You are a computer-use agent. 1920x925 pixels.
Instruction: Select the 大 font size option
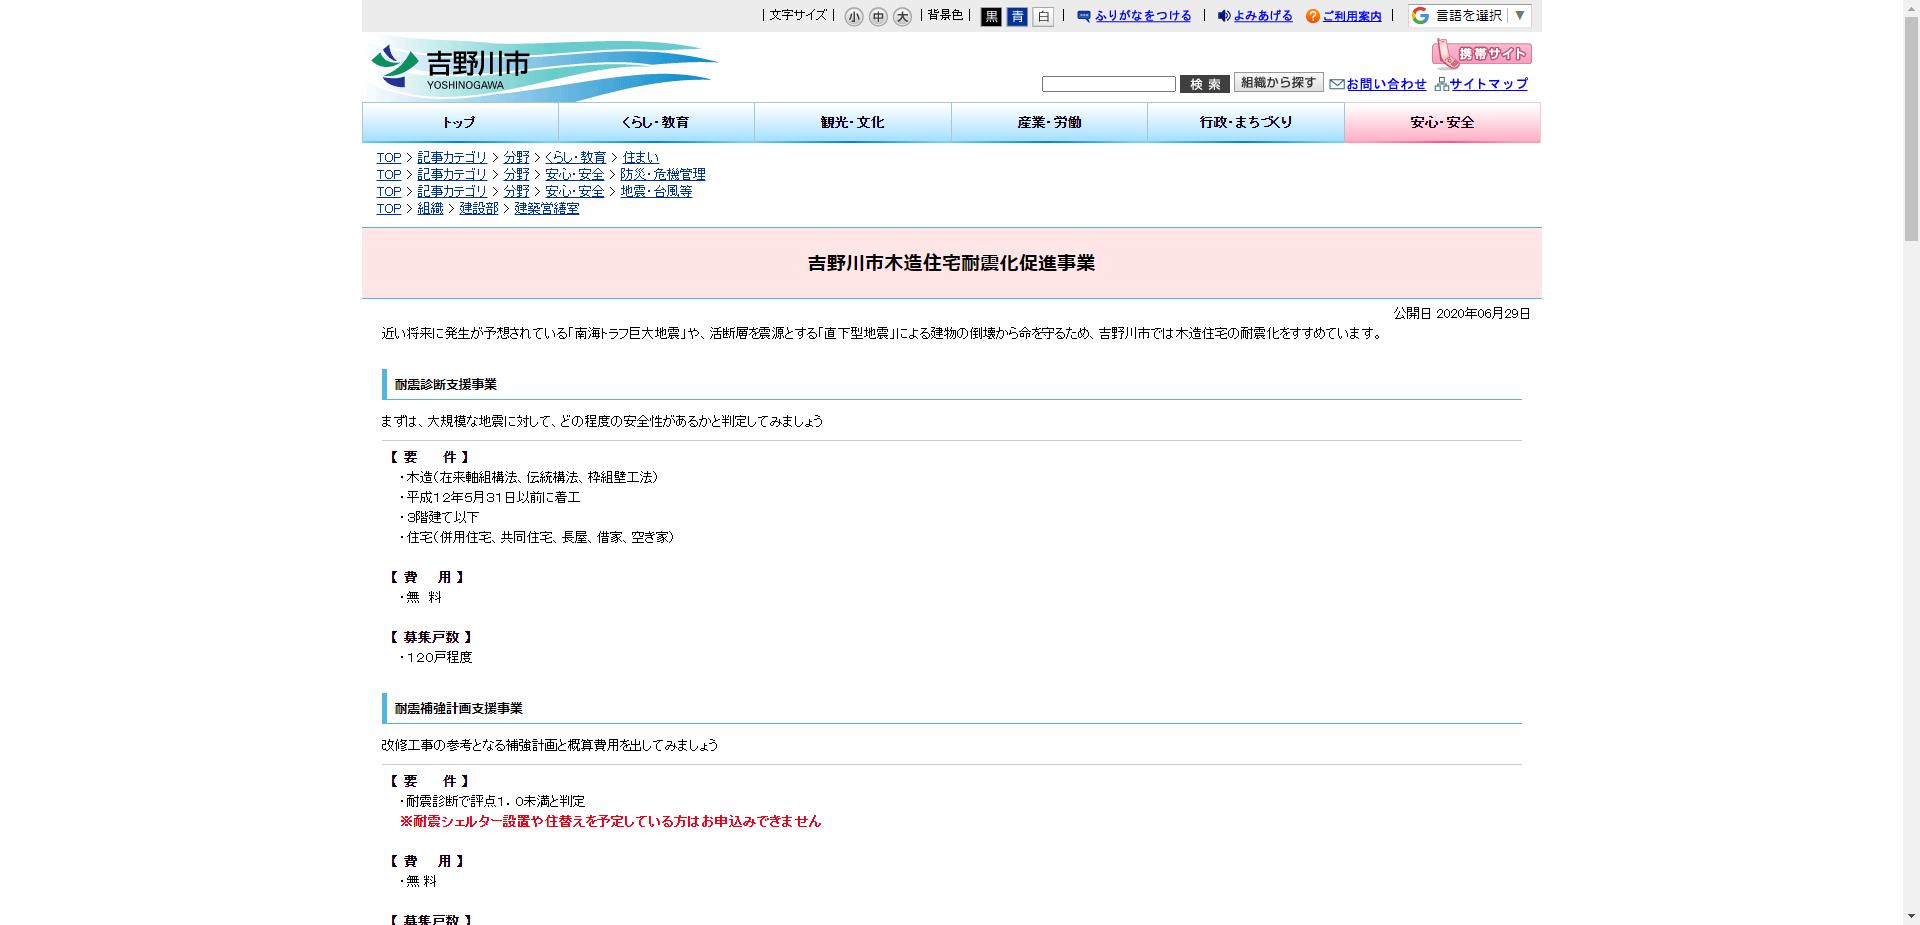coord(902,17)
